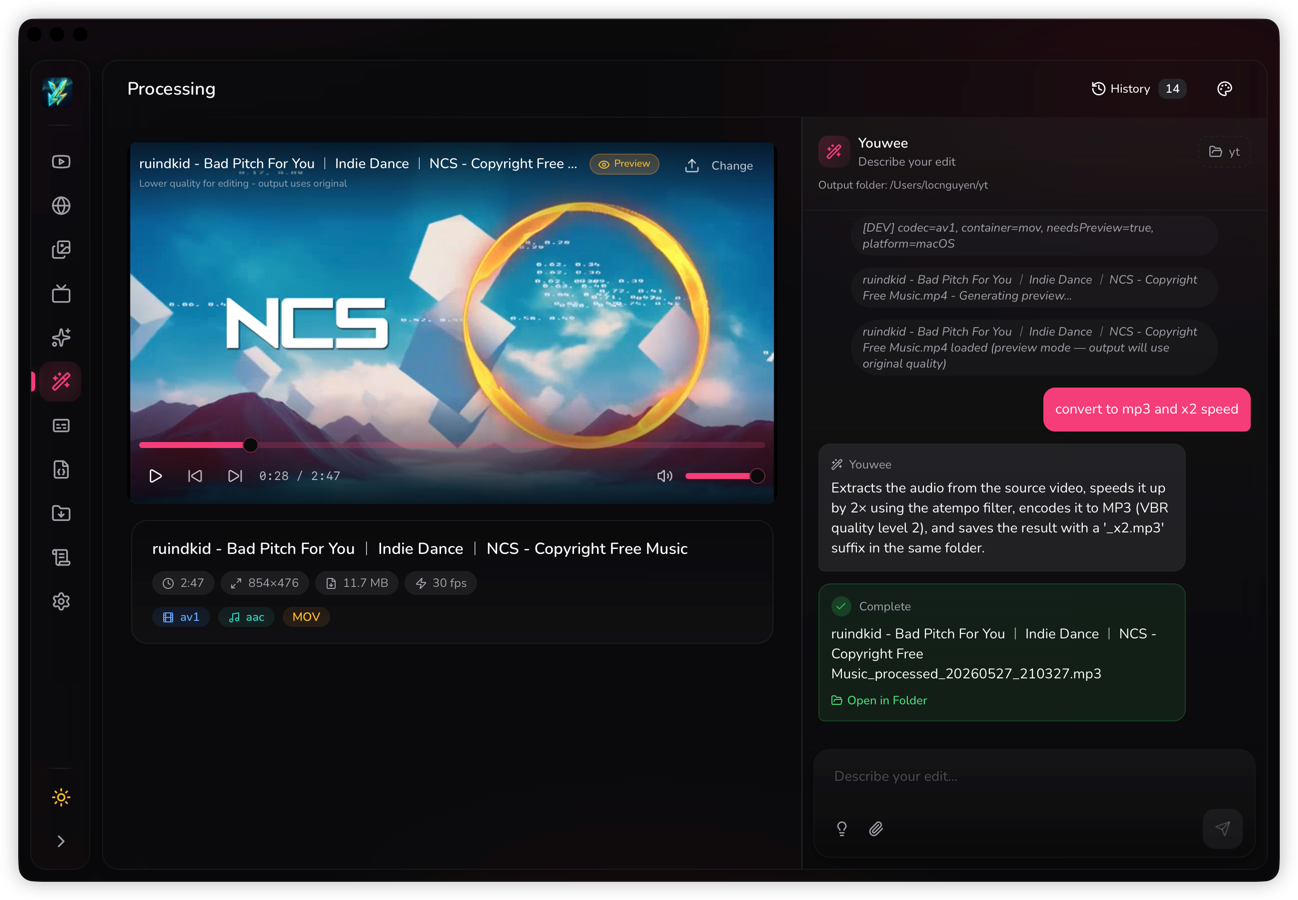Toggle light theme with the sun icon

[x=61, y=798]
